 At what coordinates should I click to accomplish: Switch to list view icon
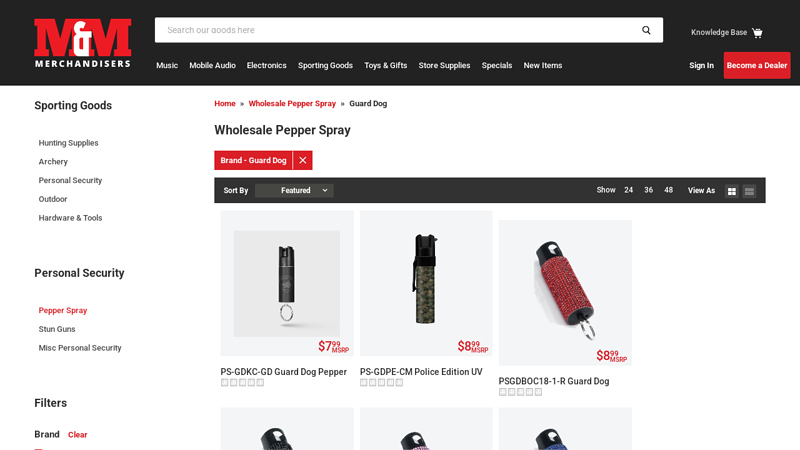point(749,191)
